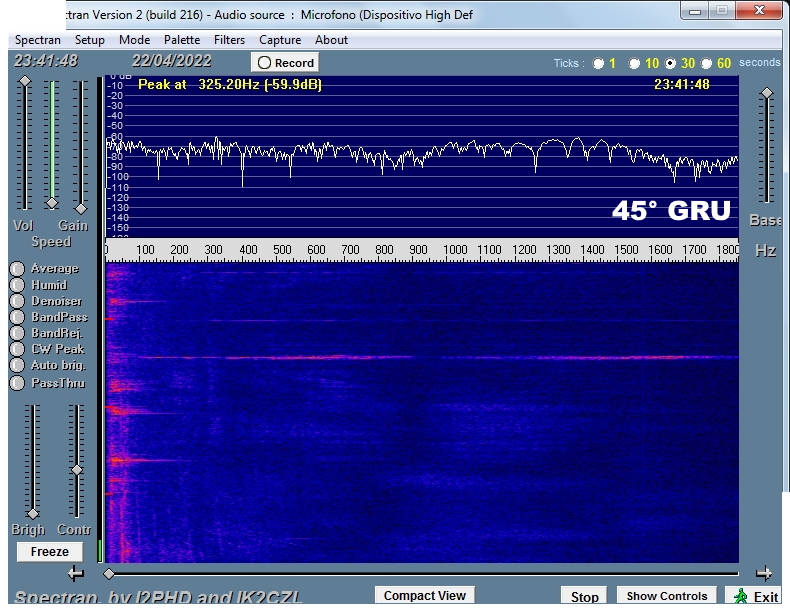Click the Brigh slider handle
The image size is (790, 612).
click(33, 514)
